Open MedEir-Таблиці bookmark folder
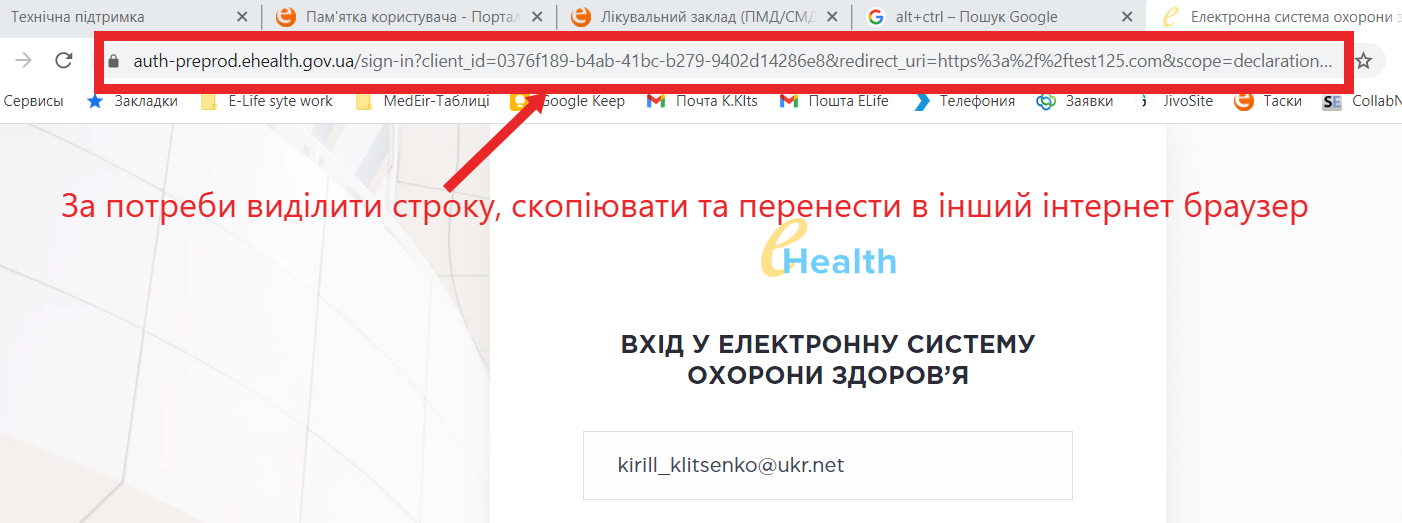 coord(423,101)
